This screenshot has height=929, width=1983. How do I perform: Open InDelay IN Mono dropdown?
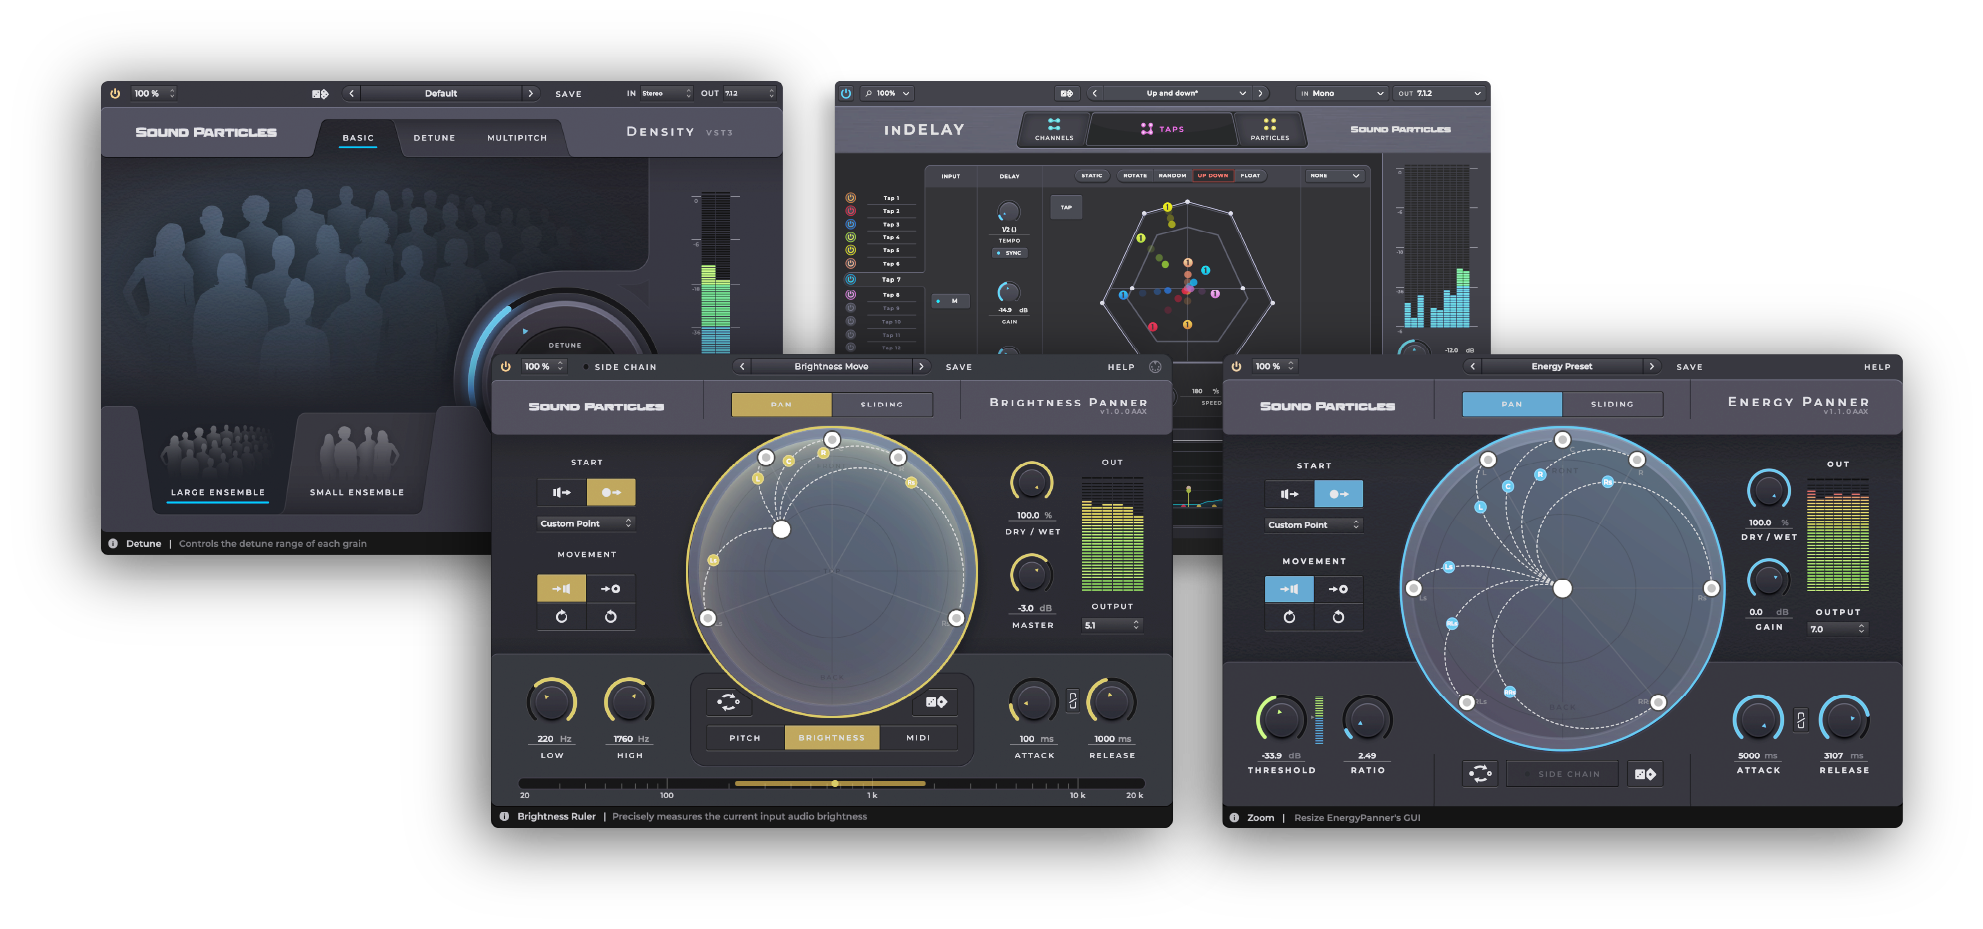[1341, 93]
